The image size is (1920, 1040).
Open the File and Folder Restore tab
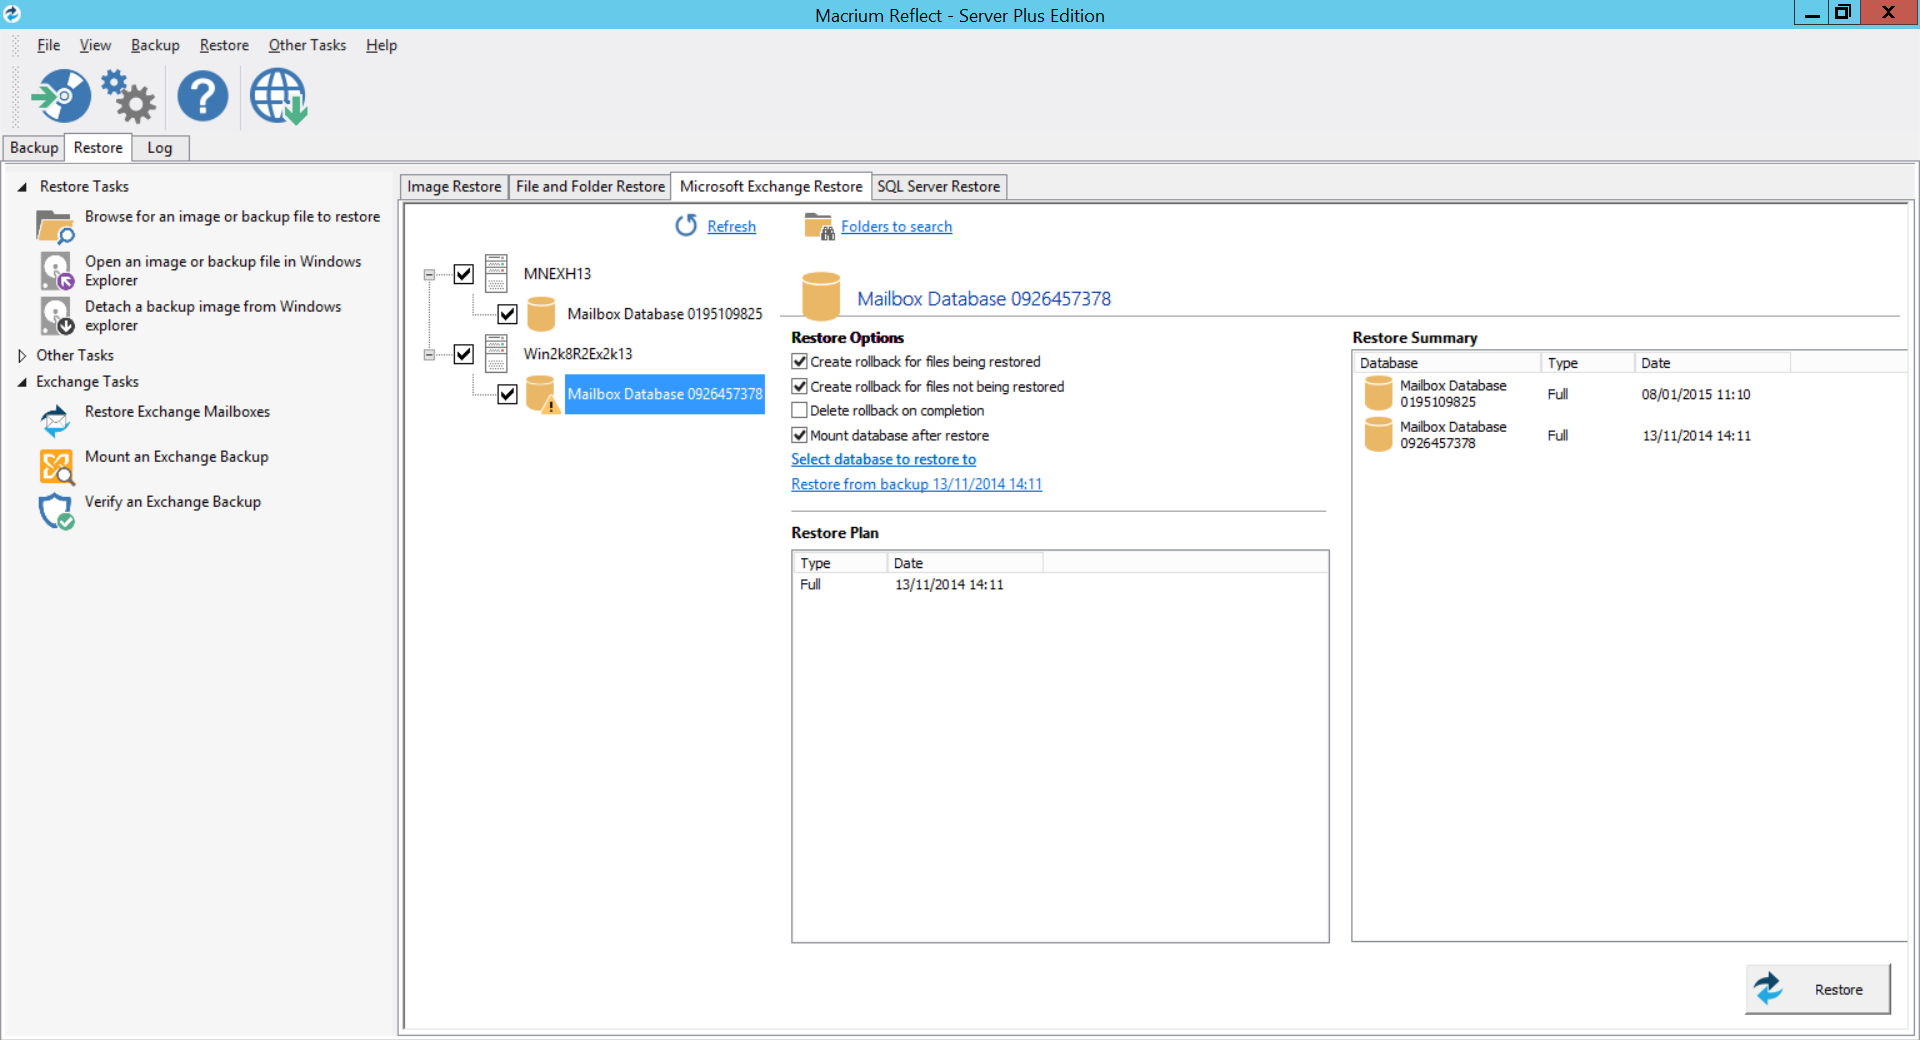click(590, 187)
